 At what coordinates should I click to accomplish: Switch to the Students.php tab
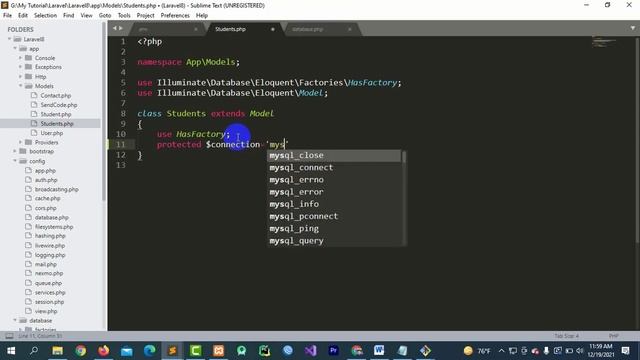231,29
